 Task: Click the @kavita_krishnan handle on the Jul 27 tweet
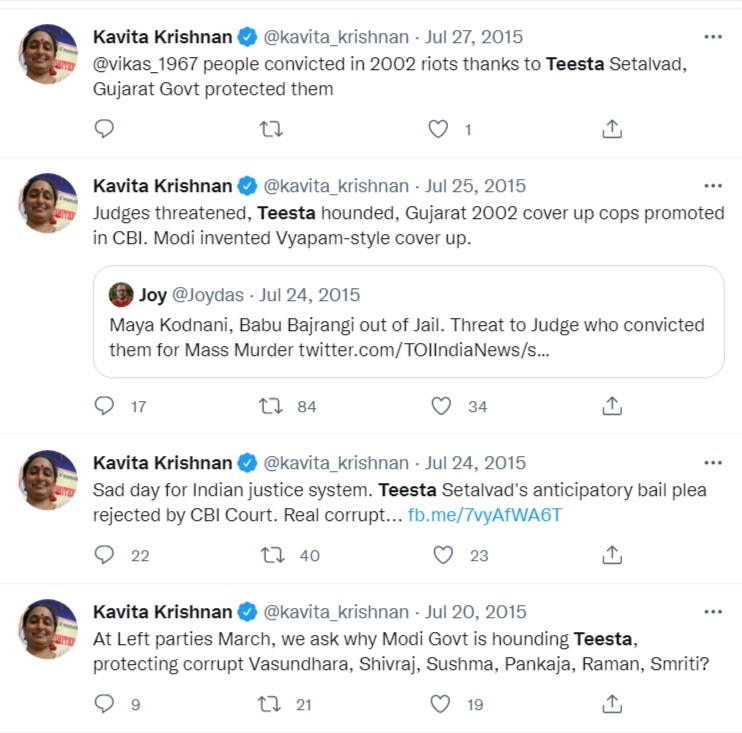tap(336, 37)
